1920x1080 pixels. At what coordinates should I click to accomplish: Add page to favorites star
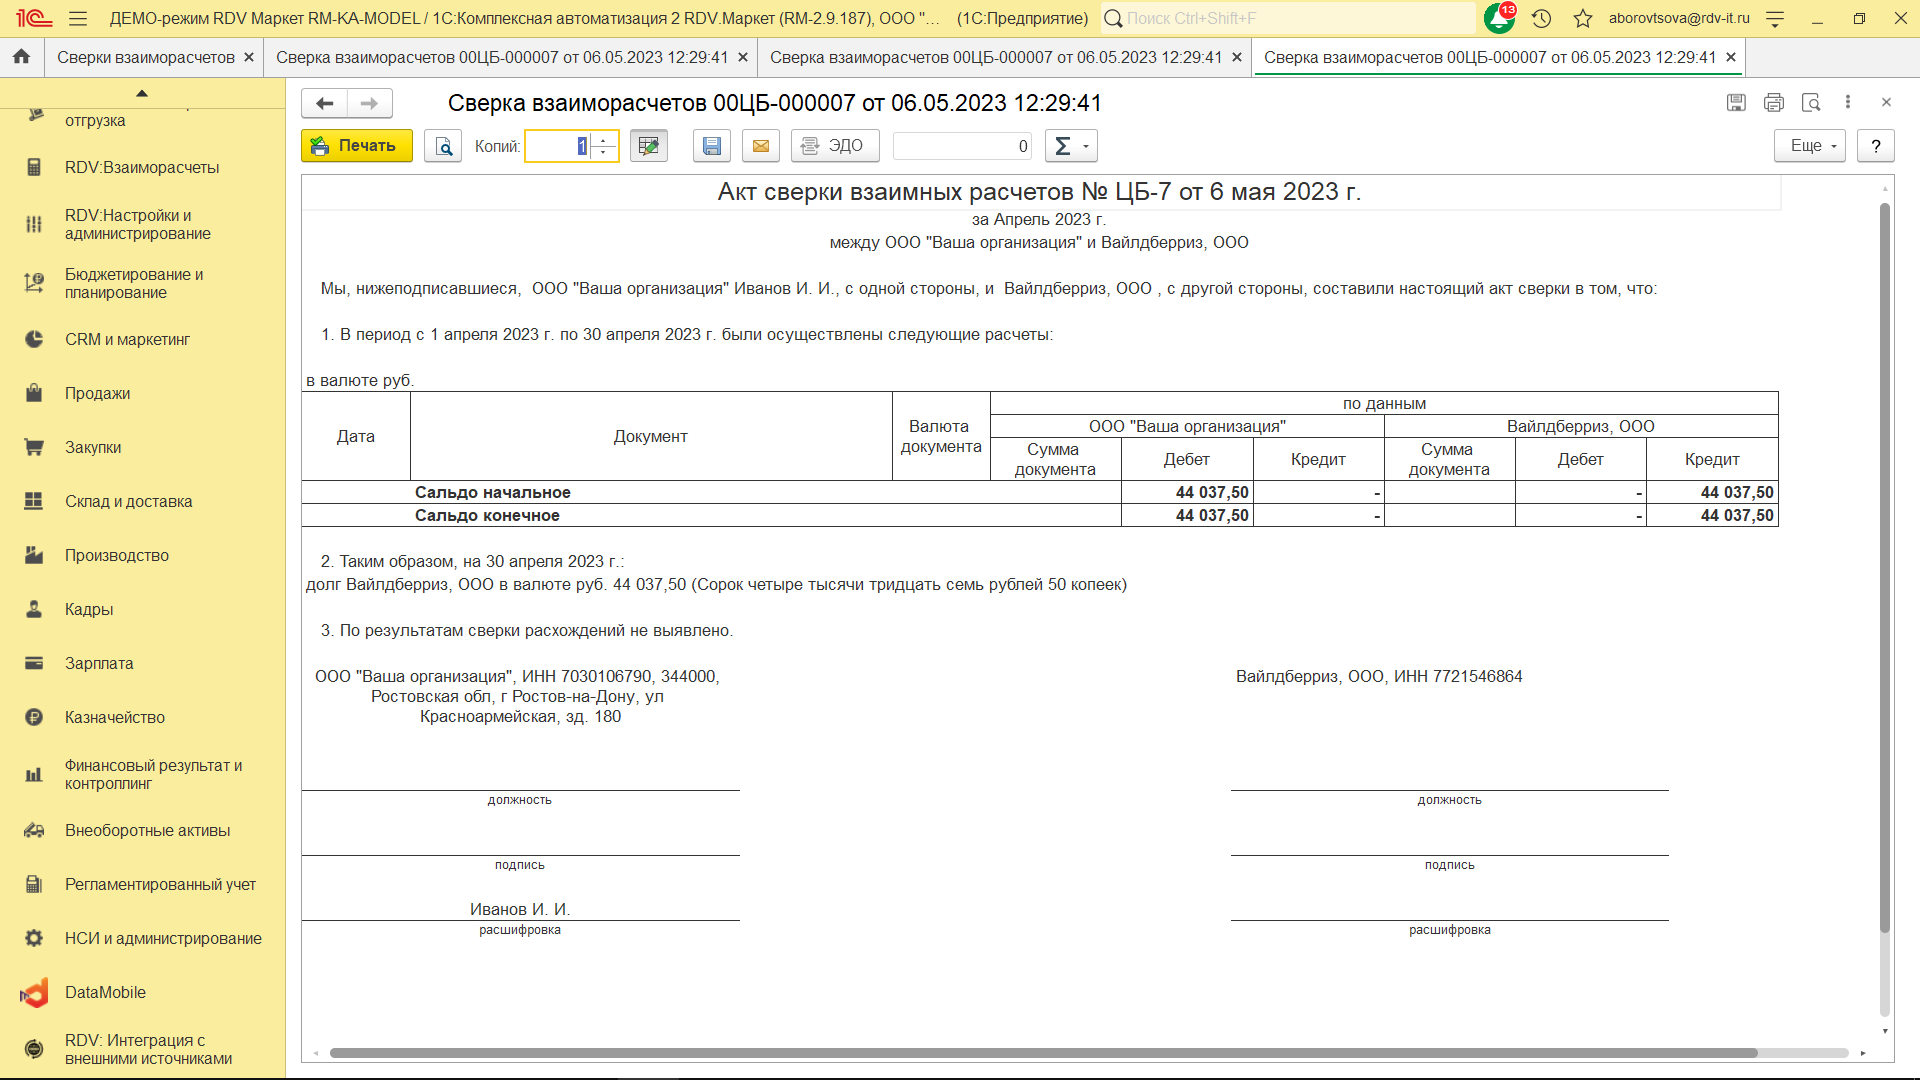click(x=1583, y=18)
